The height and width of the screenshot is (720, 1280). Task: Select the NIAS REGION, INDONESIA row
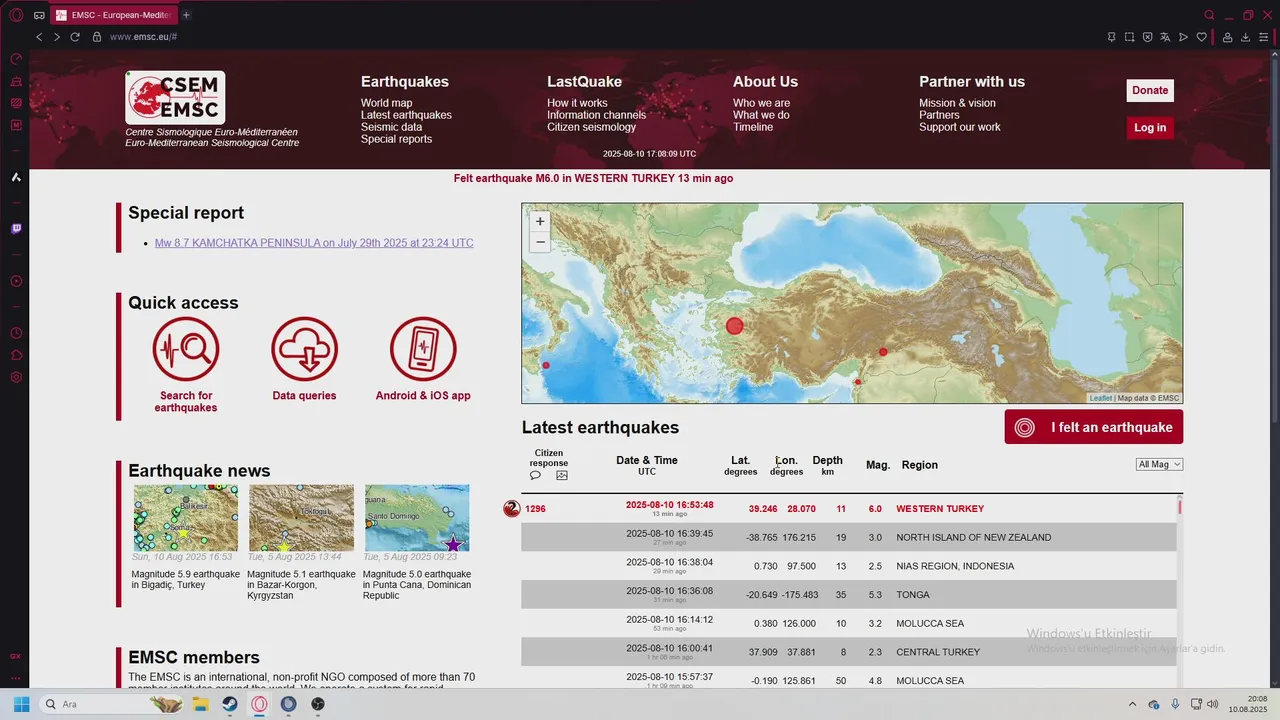point(848,566)
